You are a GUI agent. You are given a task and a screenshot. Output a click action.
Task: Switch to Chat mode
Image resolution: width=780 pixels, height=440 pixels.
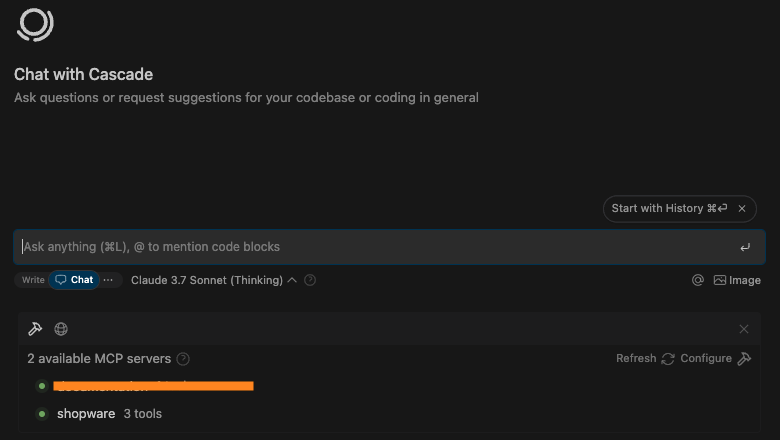tap(74, 280)
